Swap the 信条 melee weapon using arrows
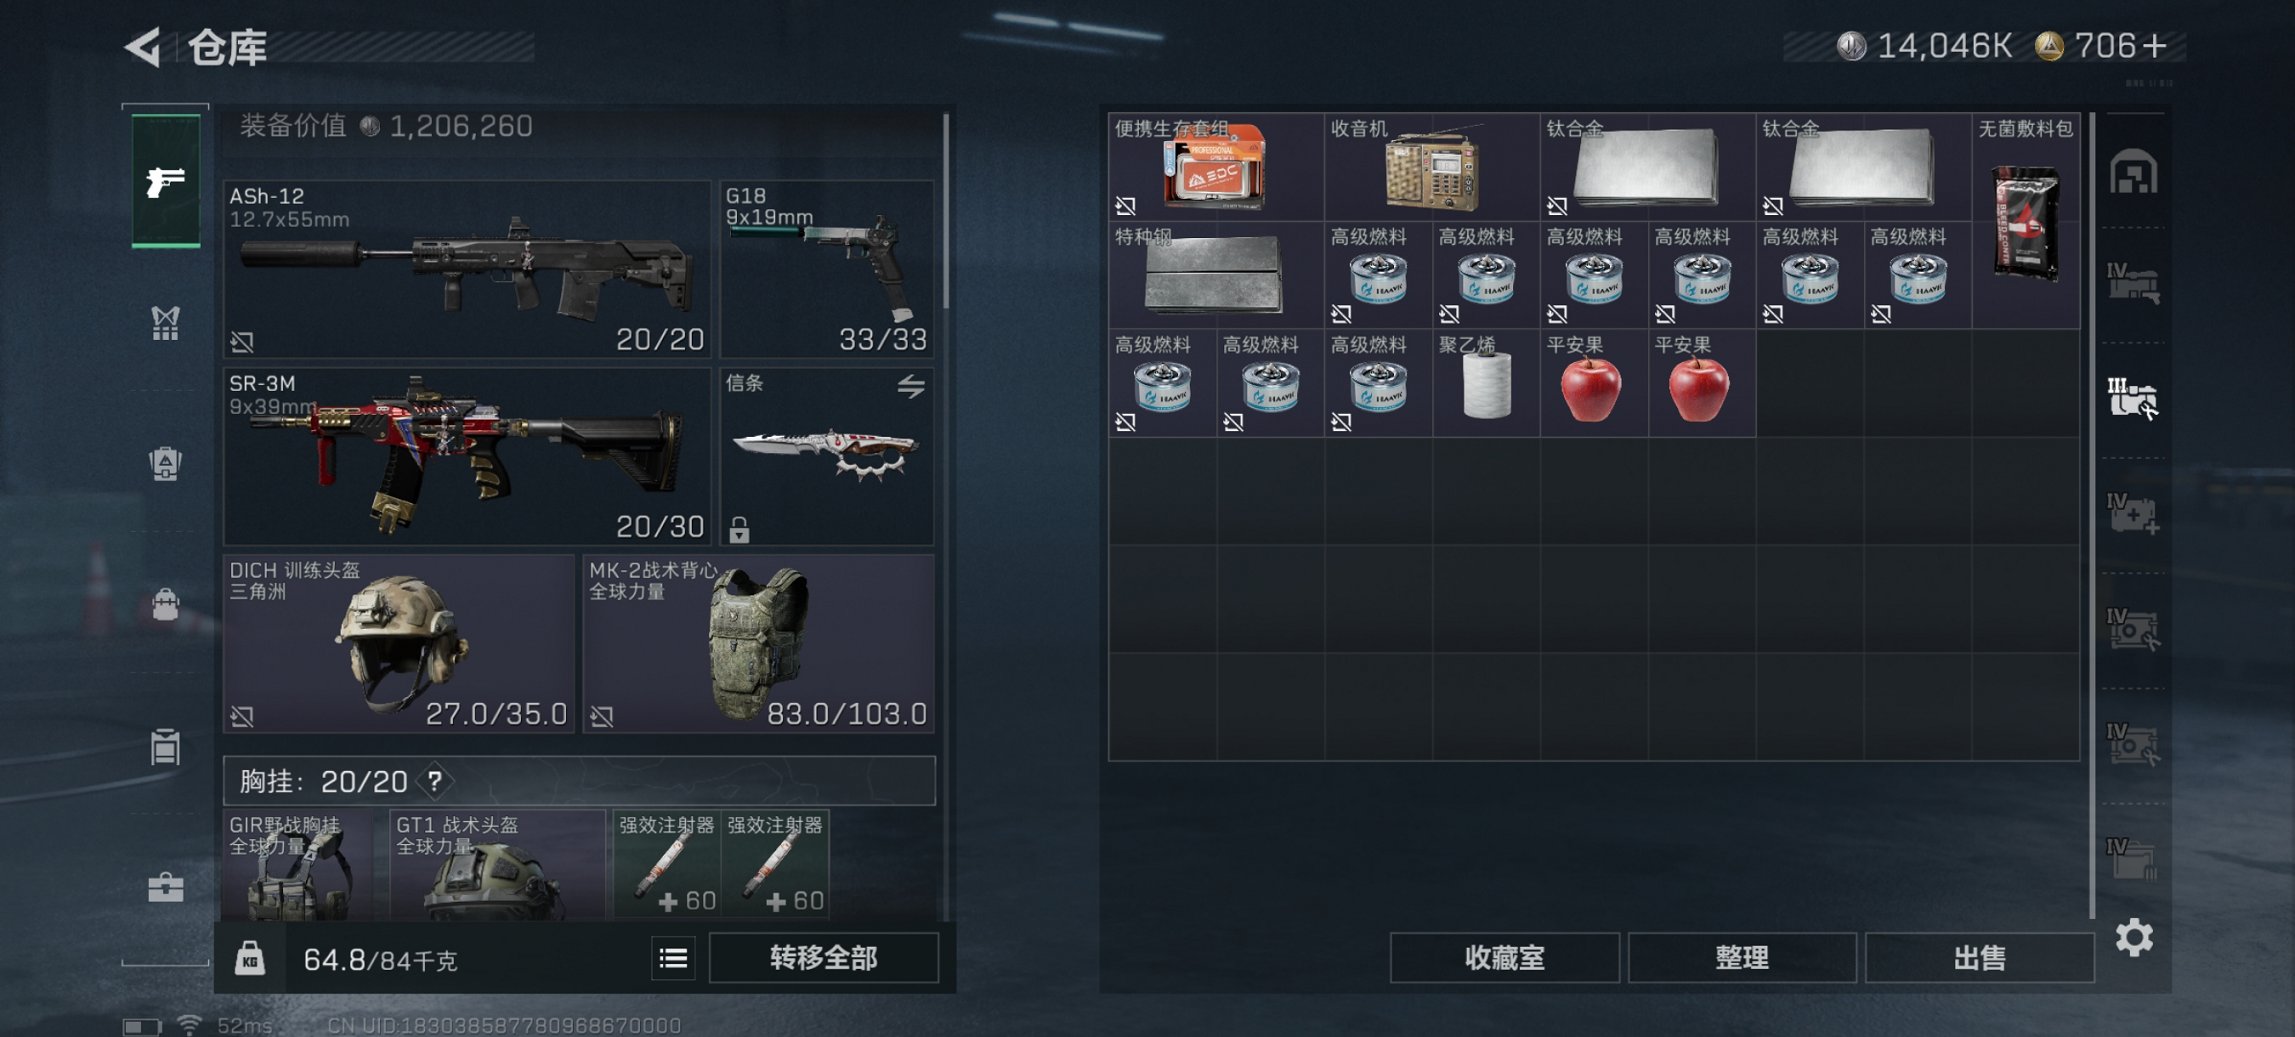 click(910, 386)
